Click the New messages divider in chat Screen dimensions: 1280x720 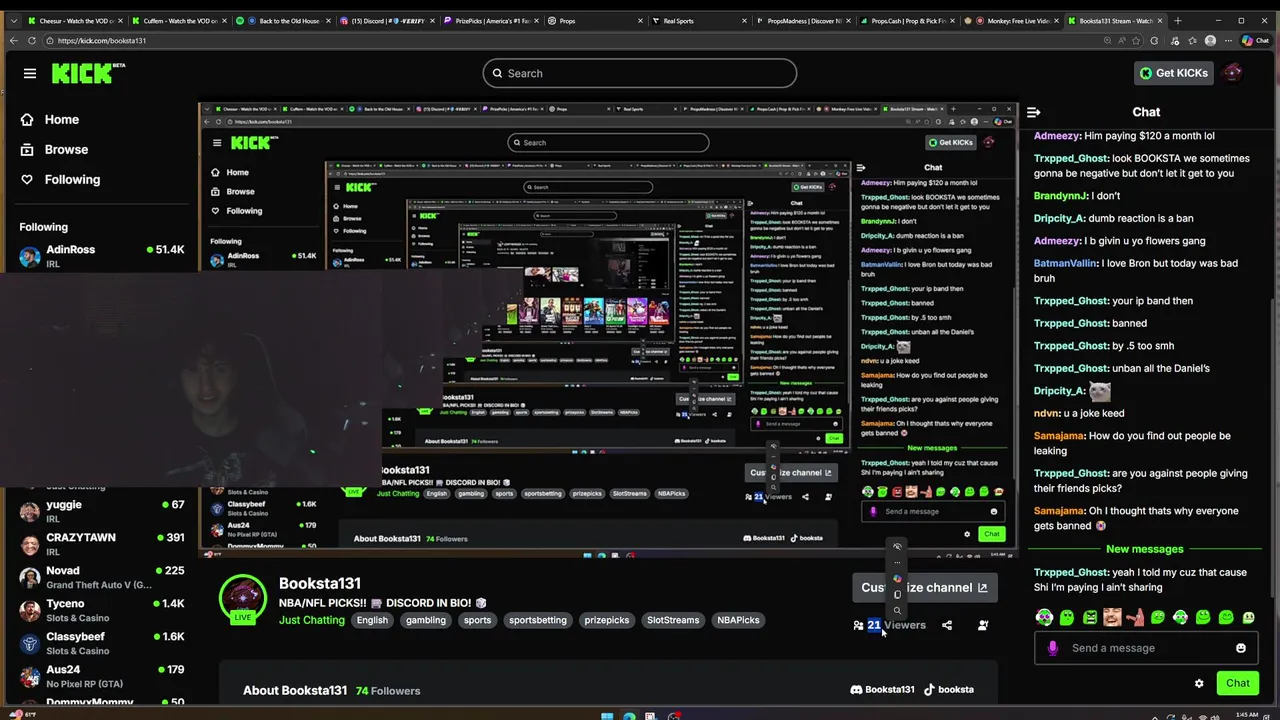[1144, 549]
